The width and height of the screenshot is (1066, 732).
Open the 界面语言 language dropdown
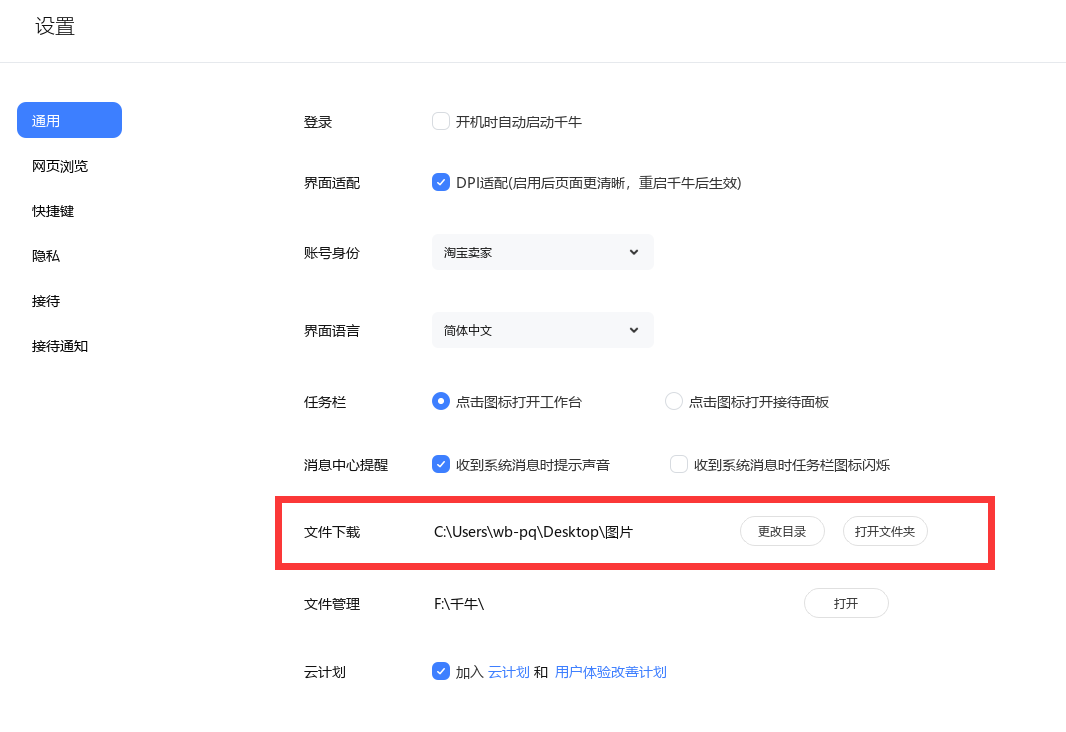(542, 330)
